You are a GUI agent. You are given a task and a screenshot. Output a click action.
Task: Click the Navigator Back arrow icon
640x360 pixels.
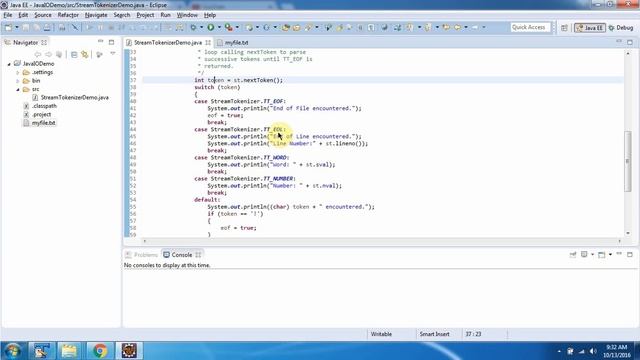[38, 54]
